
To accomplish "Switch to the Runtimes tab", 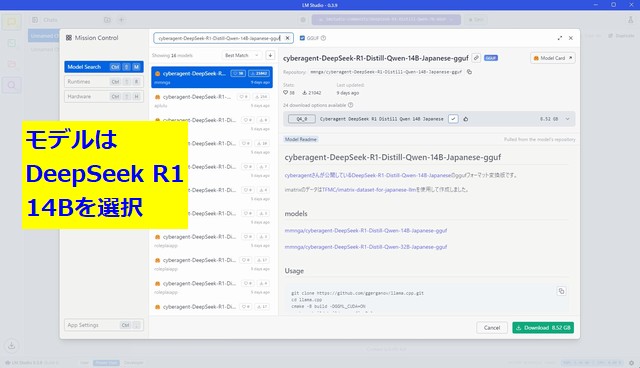I will (x=104, y=82).
